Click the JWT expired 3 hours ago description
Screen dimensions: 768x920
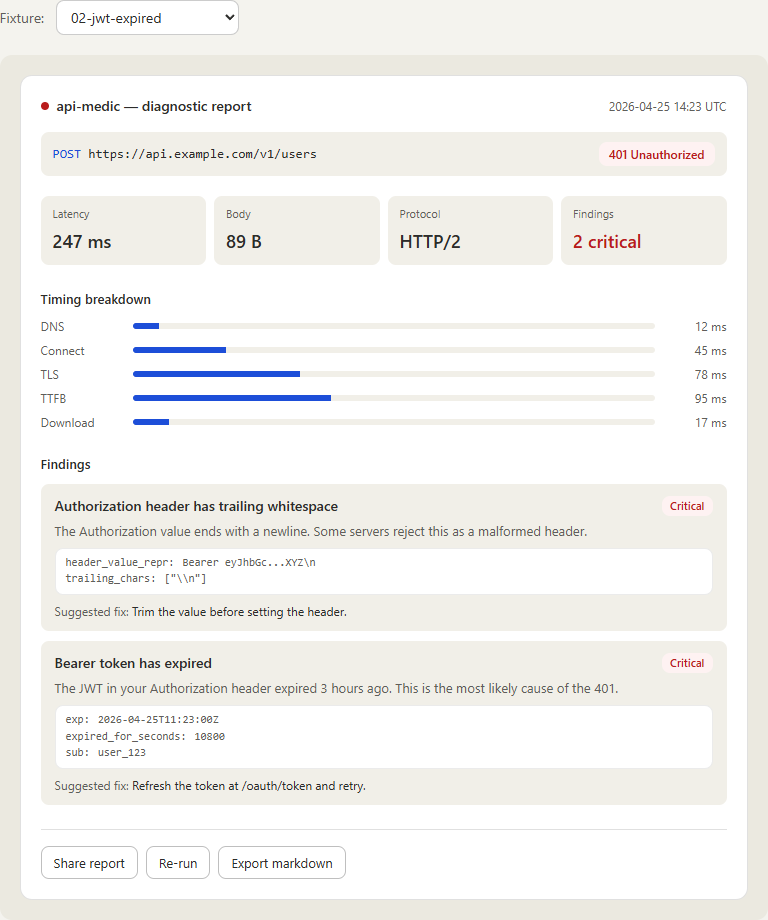pyautogui.click(x=336, y=688)
